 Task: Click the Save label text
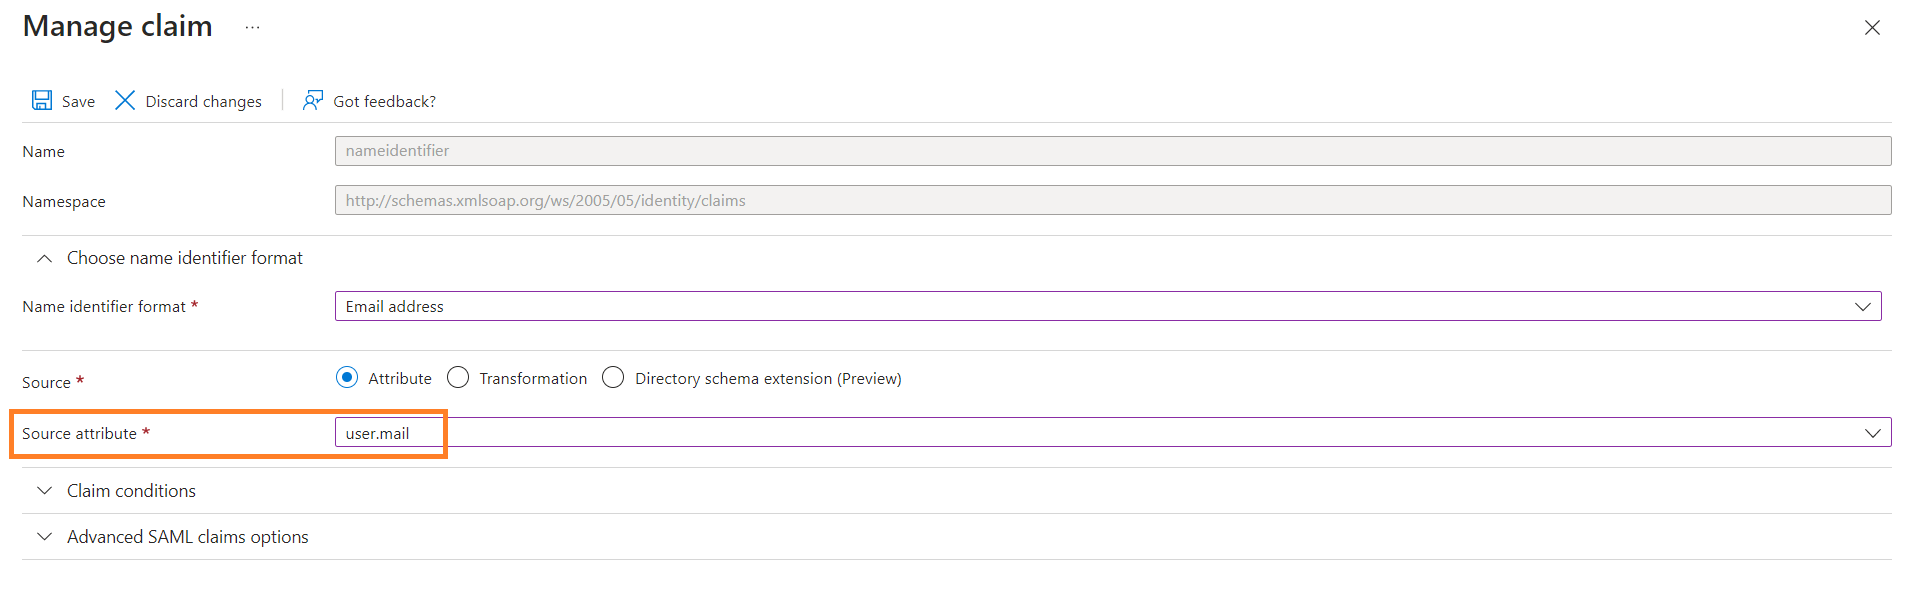(78, 101)
